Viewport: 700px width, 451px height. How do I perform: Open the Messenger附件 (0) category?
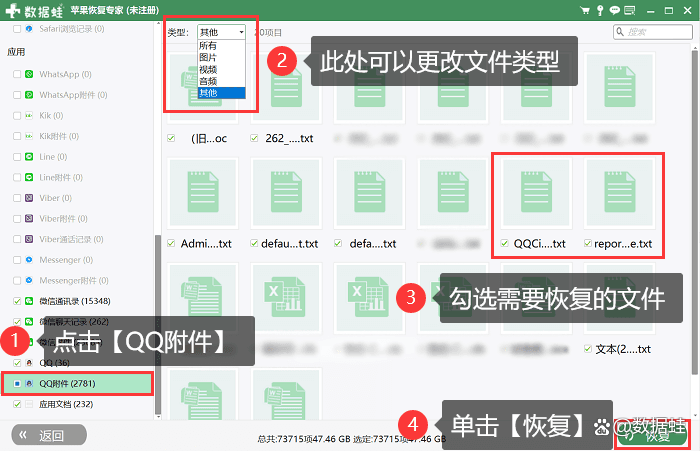(x=74, y=280)
